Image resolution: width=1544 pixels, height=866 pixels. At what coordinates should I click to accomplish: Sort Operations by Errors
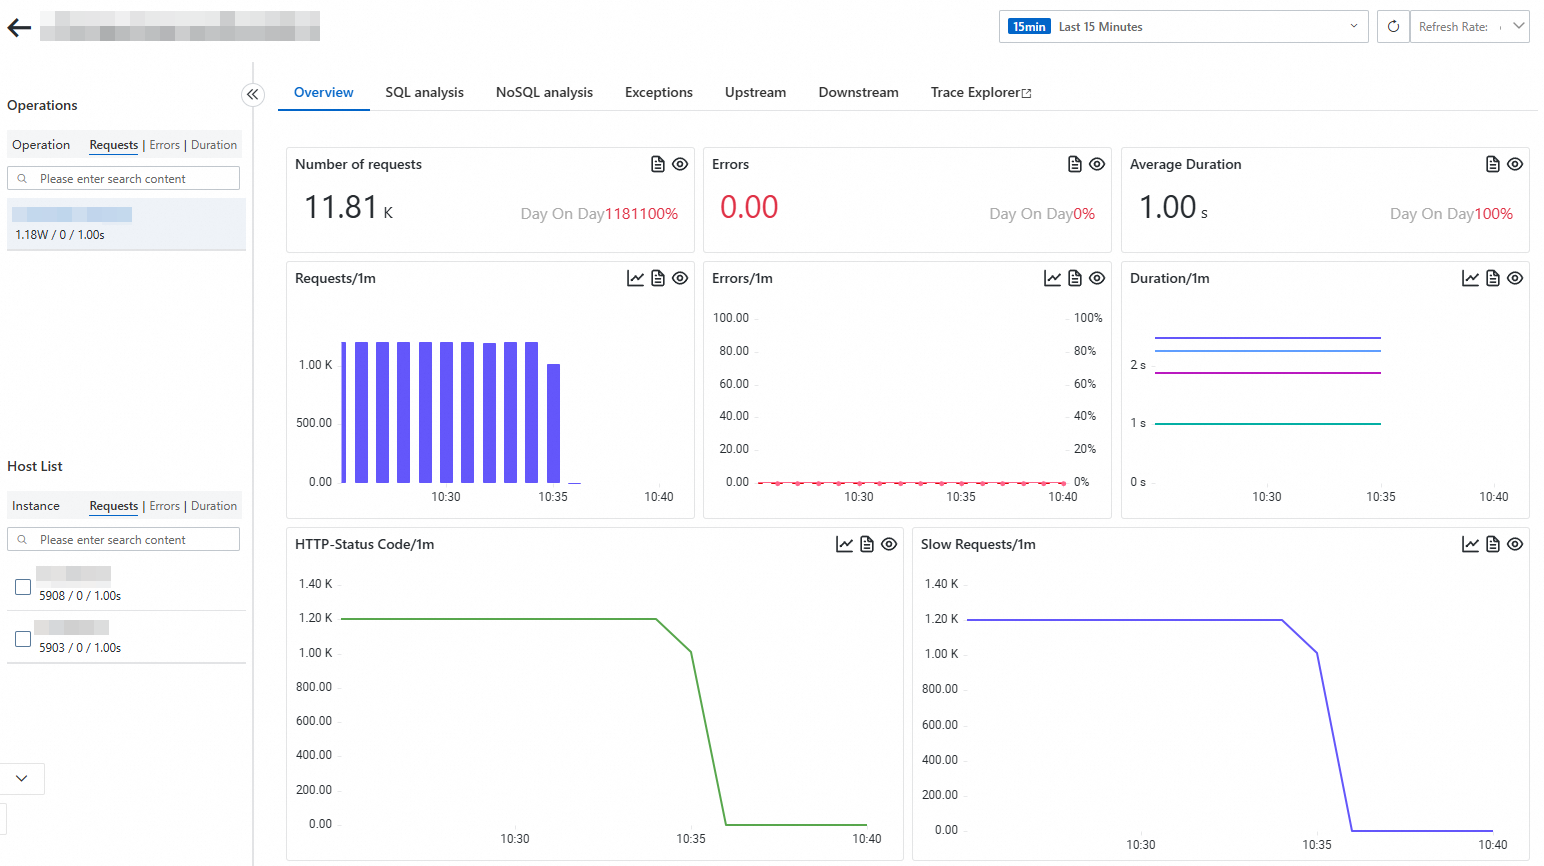tap(165, 145)
